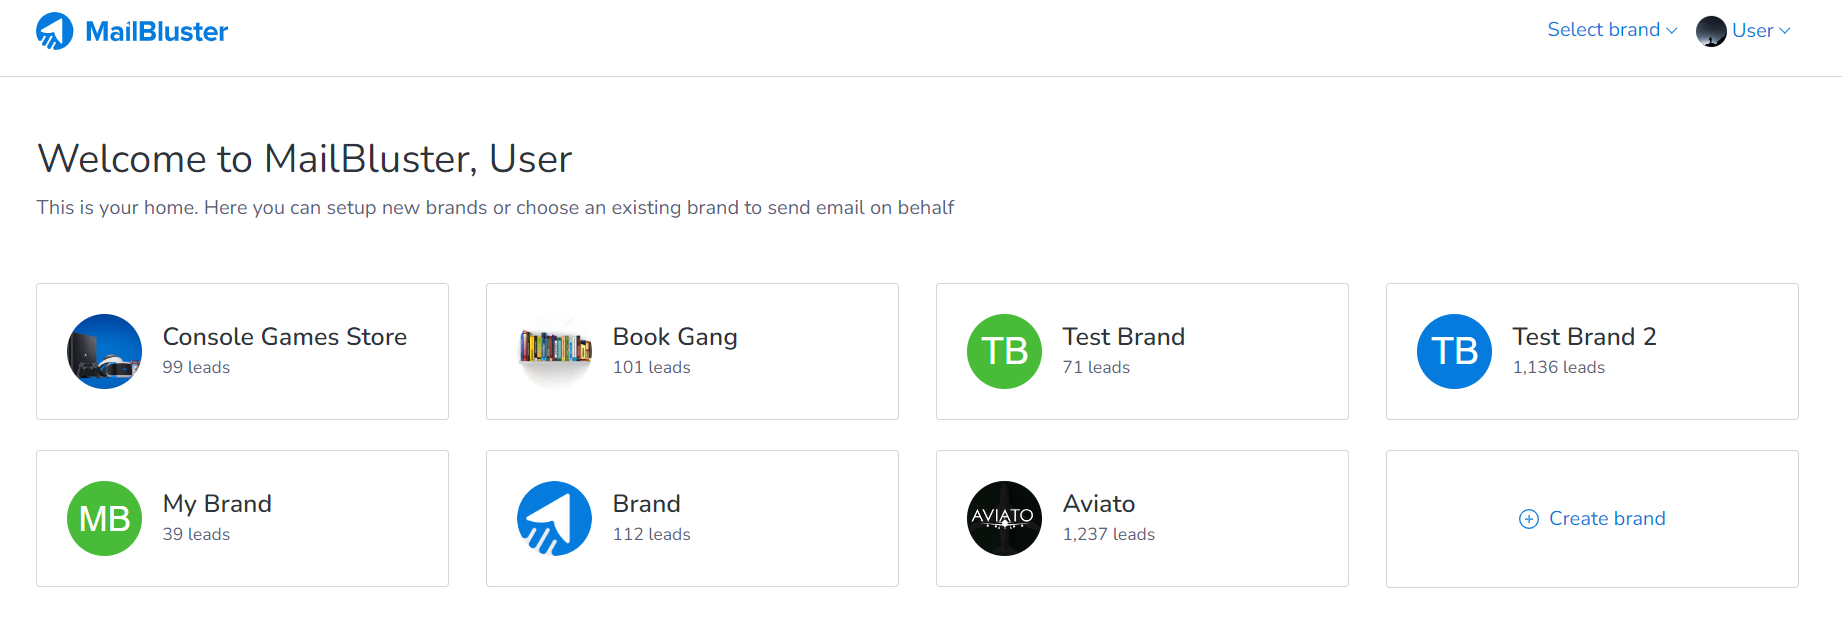Open the User account dropdown menu
Screen dimensions: 1842x629
pos(1760,31)
